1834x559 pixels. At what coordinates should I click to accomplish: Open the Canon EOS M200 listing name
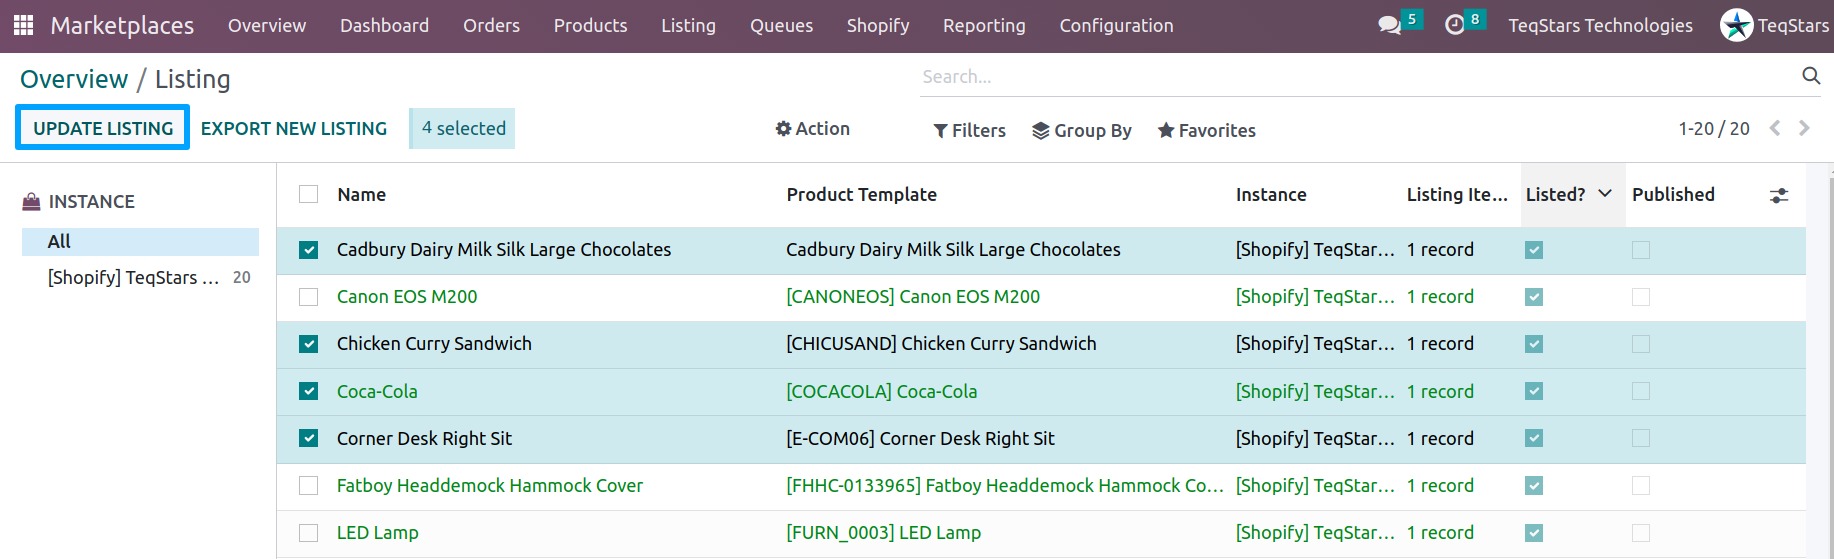[x=407, y=297]
